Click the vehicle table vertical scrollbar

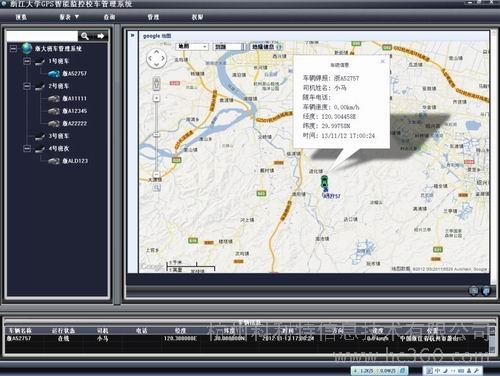[x=492, y=340]
